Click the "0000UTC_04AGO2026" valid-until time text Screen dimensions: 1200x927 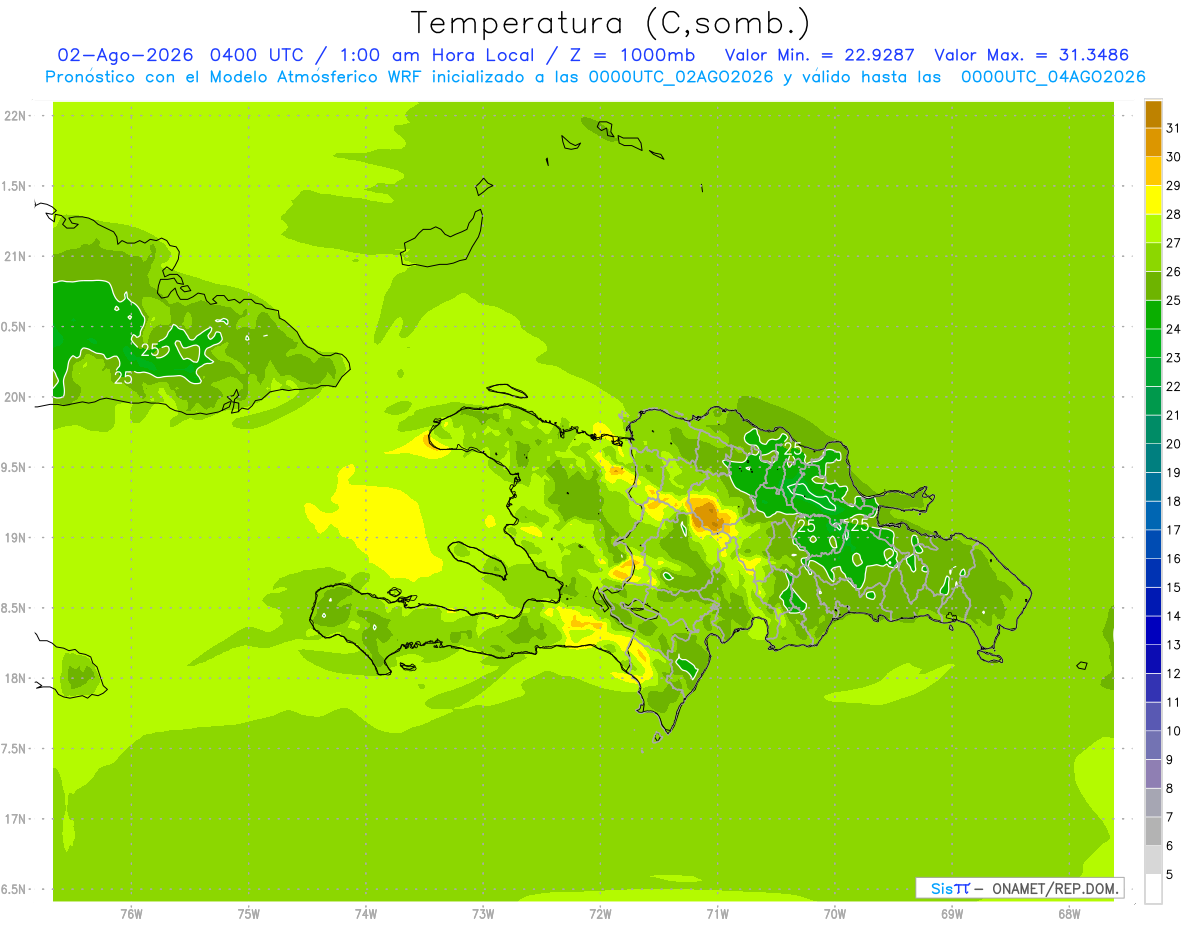[1053, 77]
